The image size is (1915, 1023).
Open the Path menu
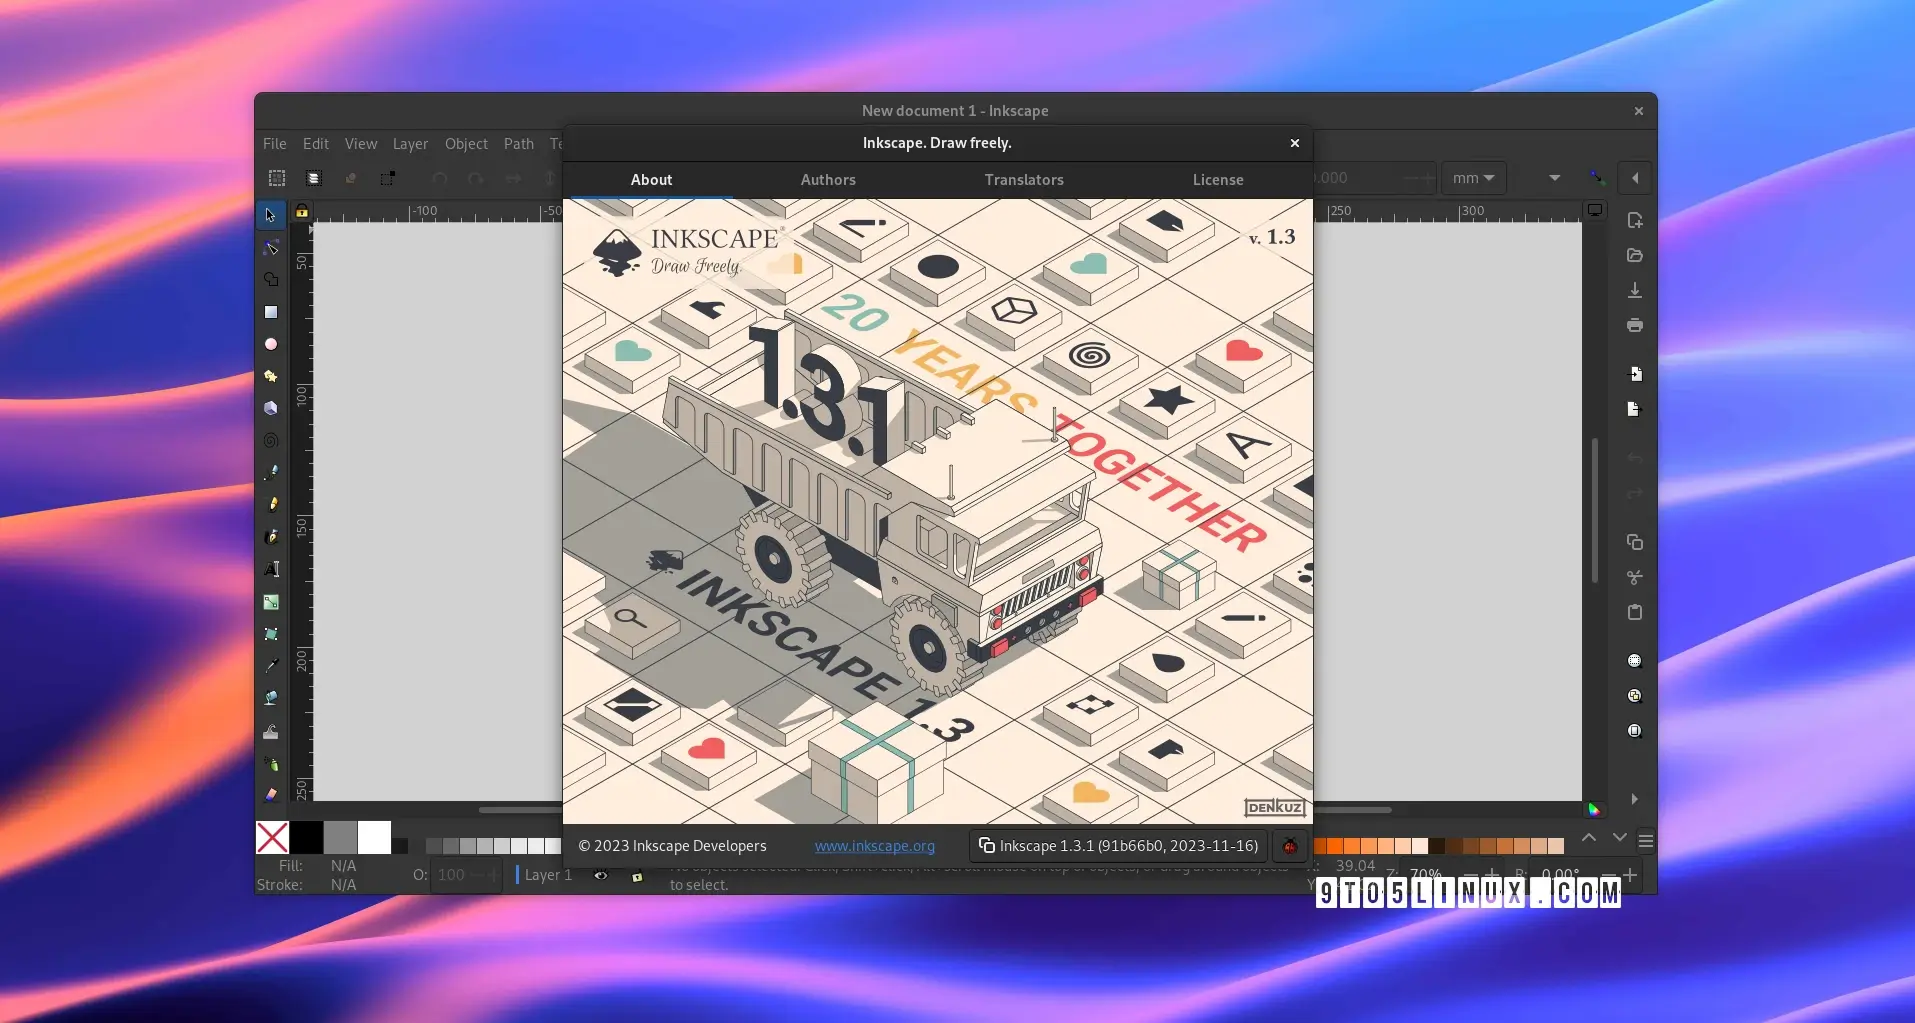click(519, 144)
